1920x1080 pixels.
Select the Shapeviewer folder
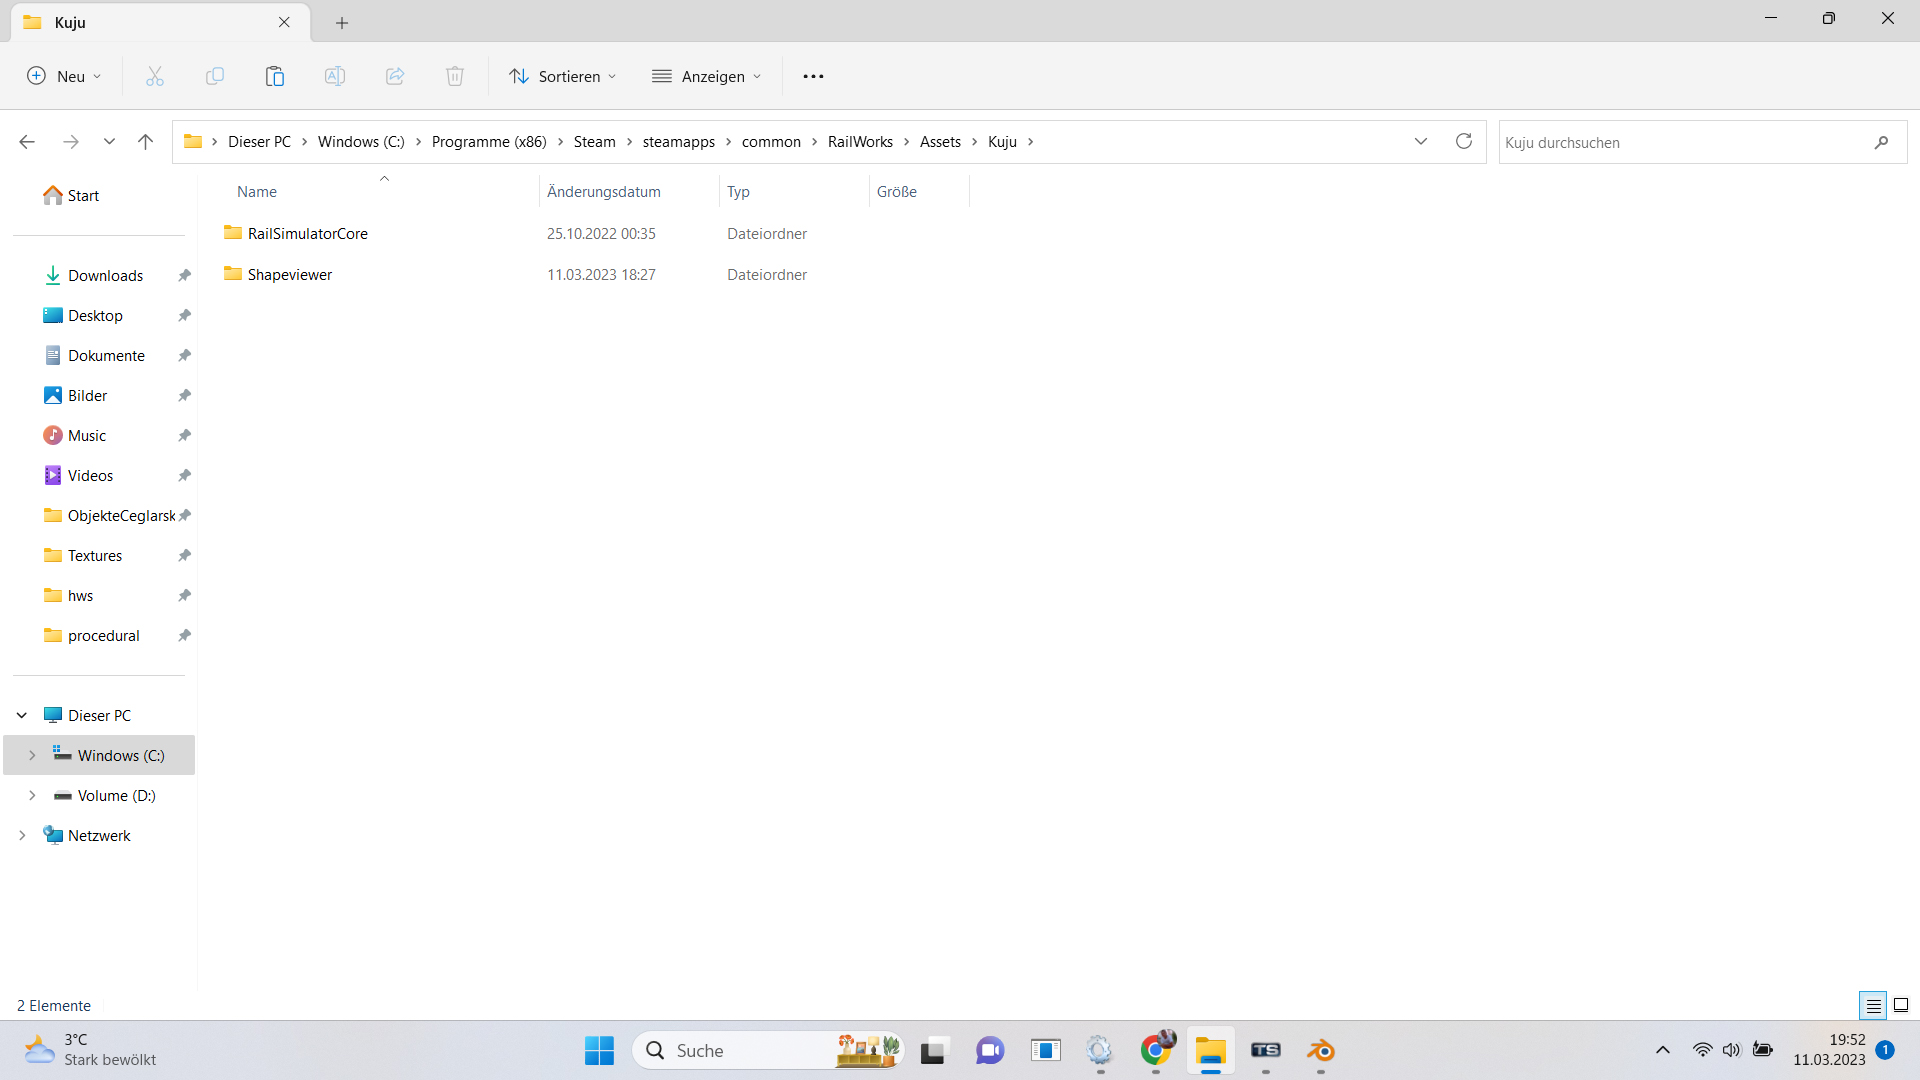290,274
